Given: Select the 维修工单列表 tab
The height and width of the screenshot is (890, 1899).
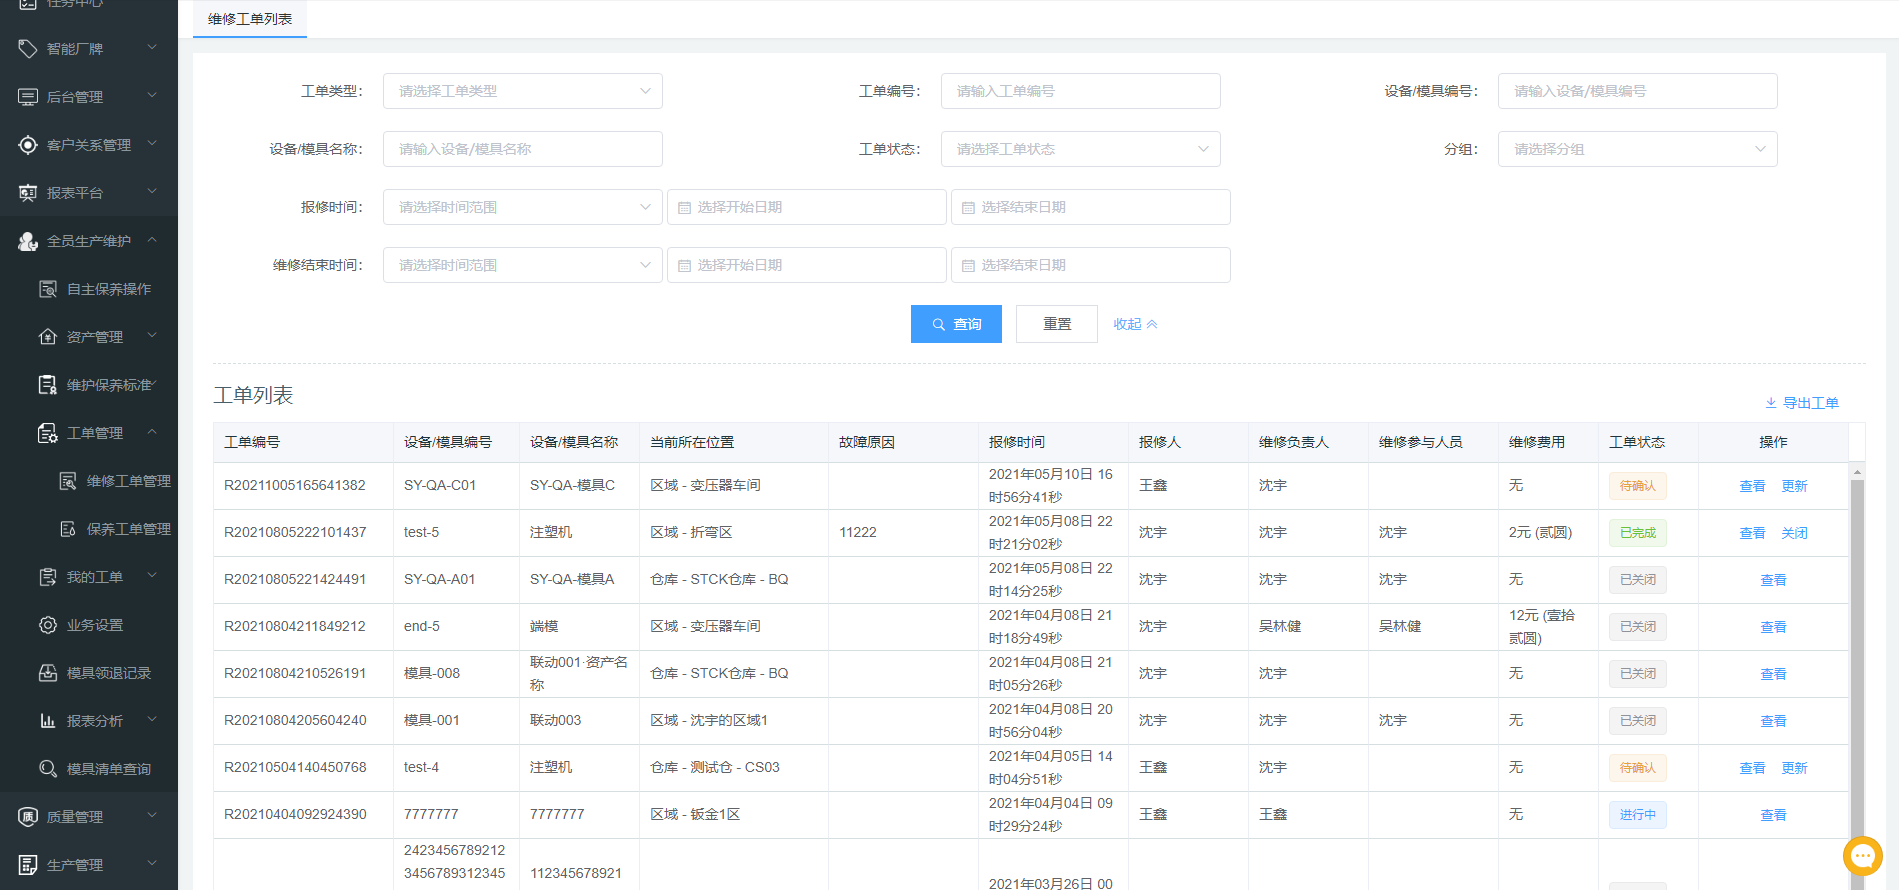Looking at the screenshot, I should click(x=250, y=19).
